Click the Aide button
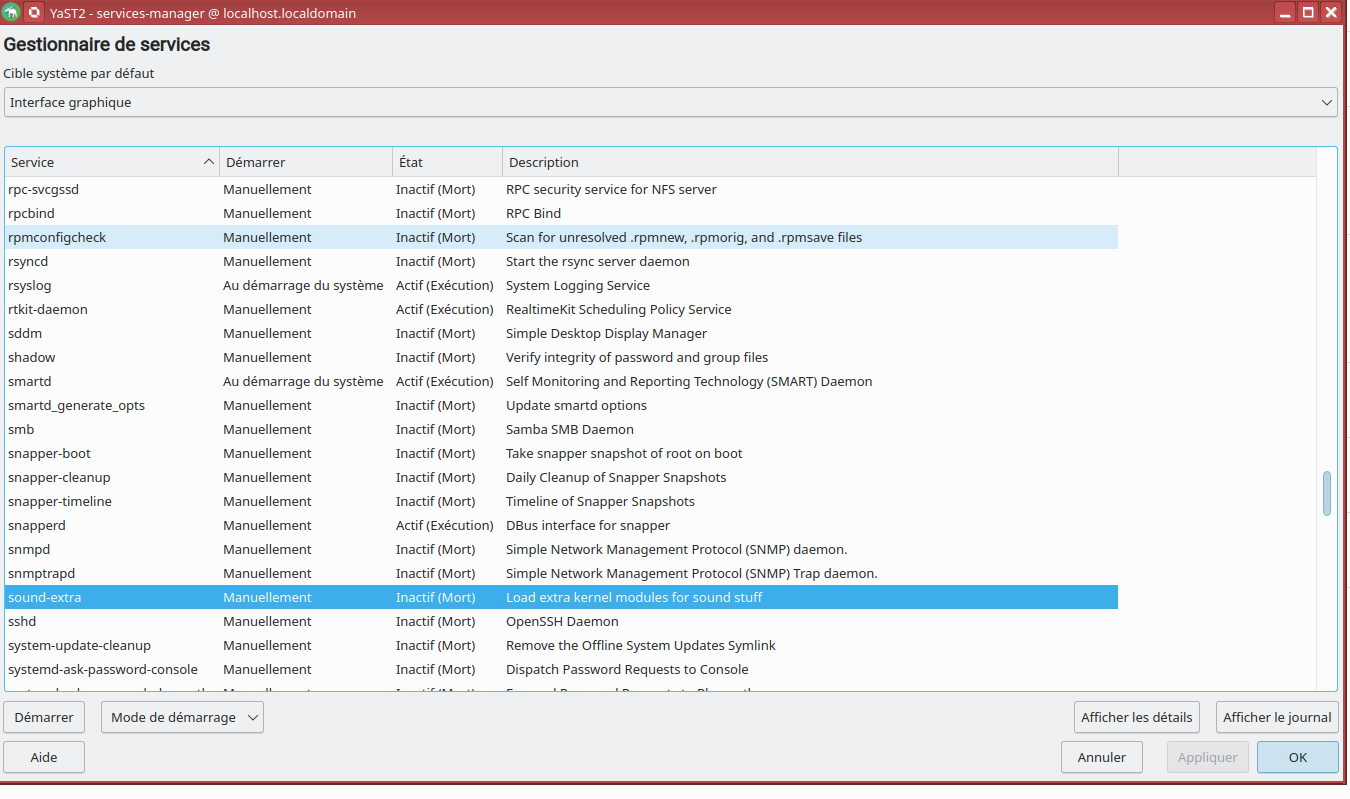 click(x=44, y=757)
